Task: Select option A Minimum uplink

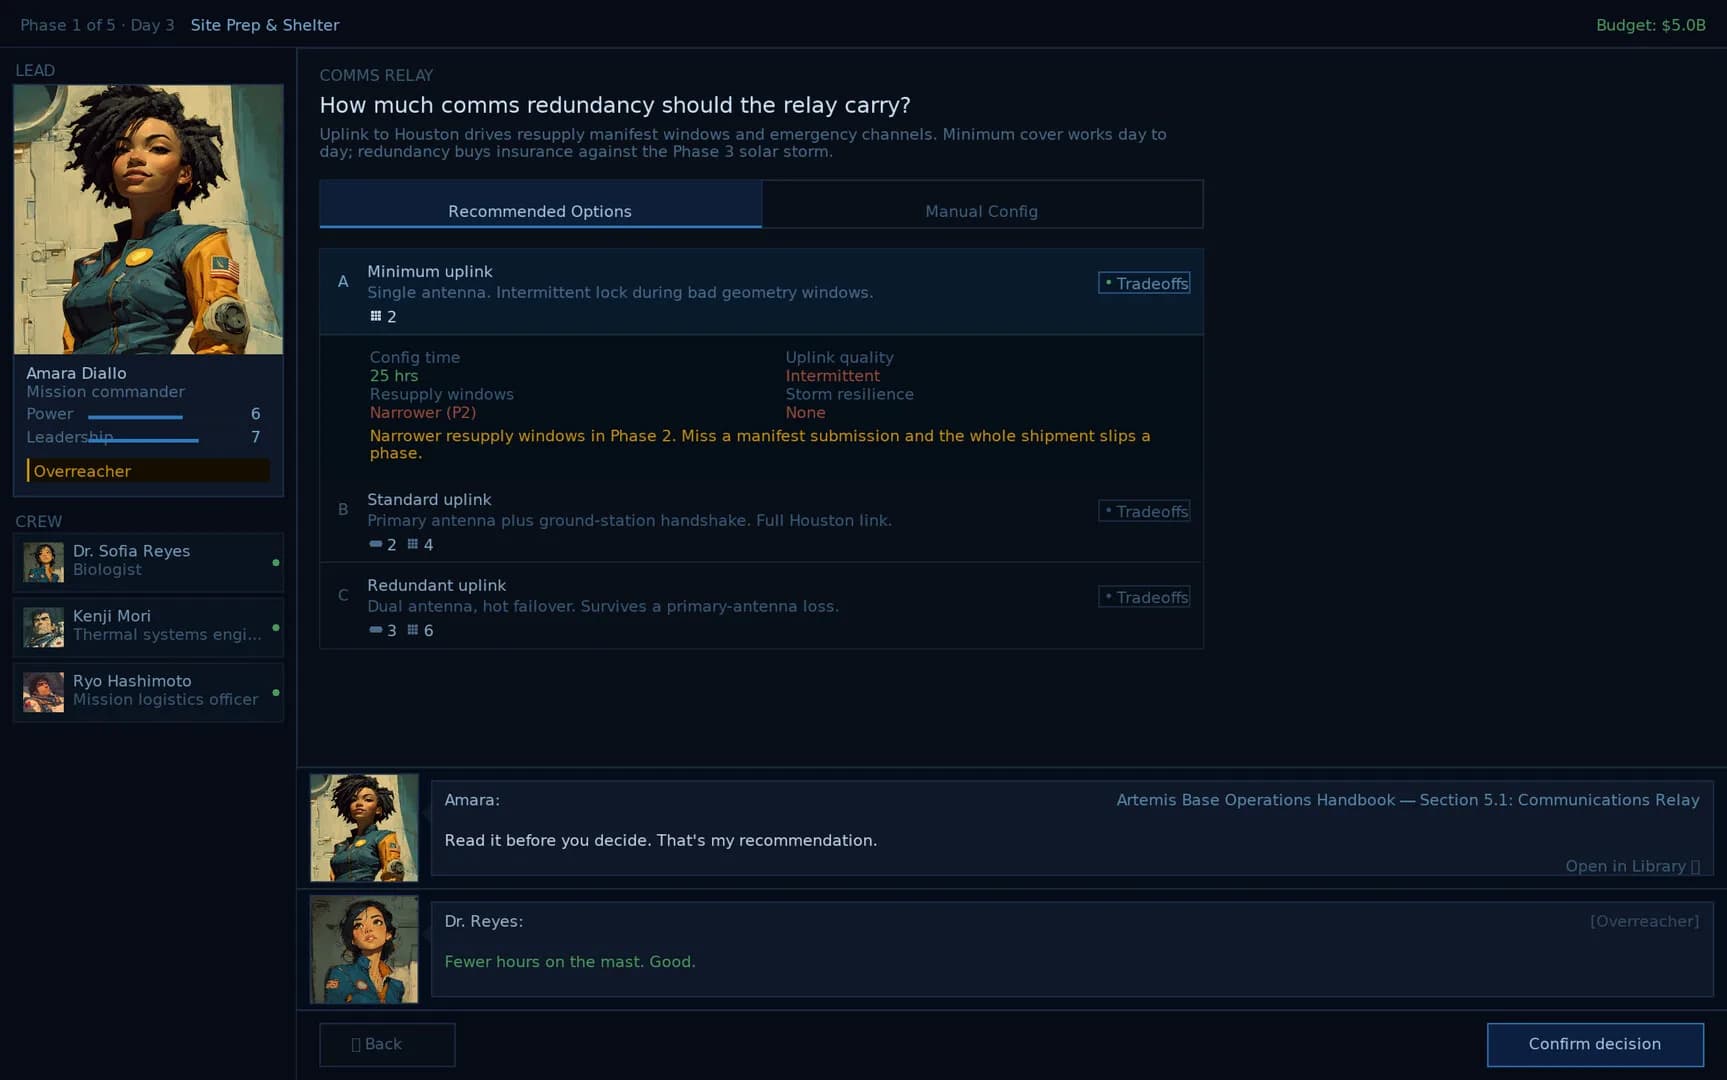Action: (761, 292)
